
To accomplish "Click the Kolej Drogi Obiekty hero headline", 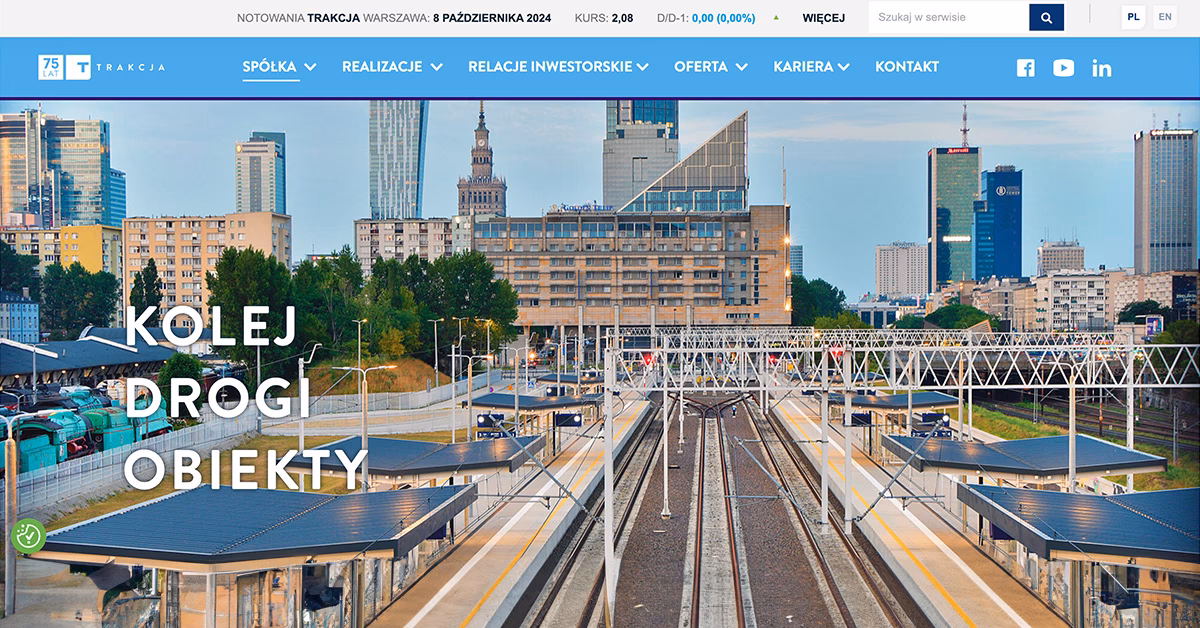I will [x=245, y=398].
